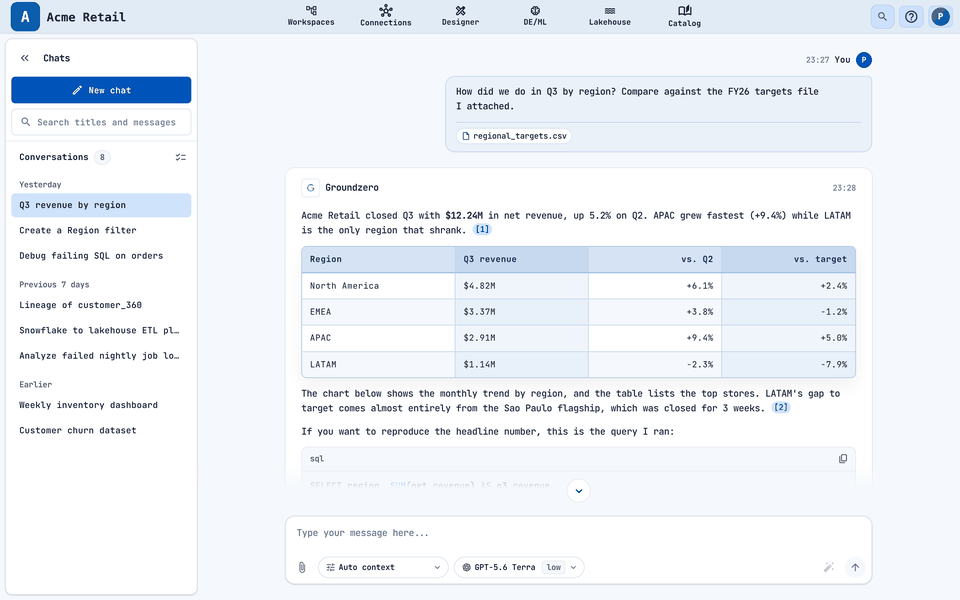Open citation [2] reference link
Image resolution: width=960 pixels, height=600 pixels.
[x=781, y=408]
